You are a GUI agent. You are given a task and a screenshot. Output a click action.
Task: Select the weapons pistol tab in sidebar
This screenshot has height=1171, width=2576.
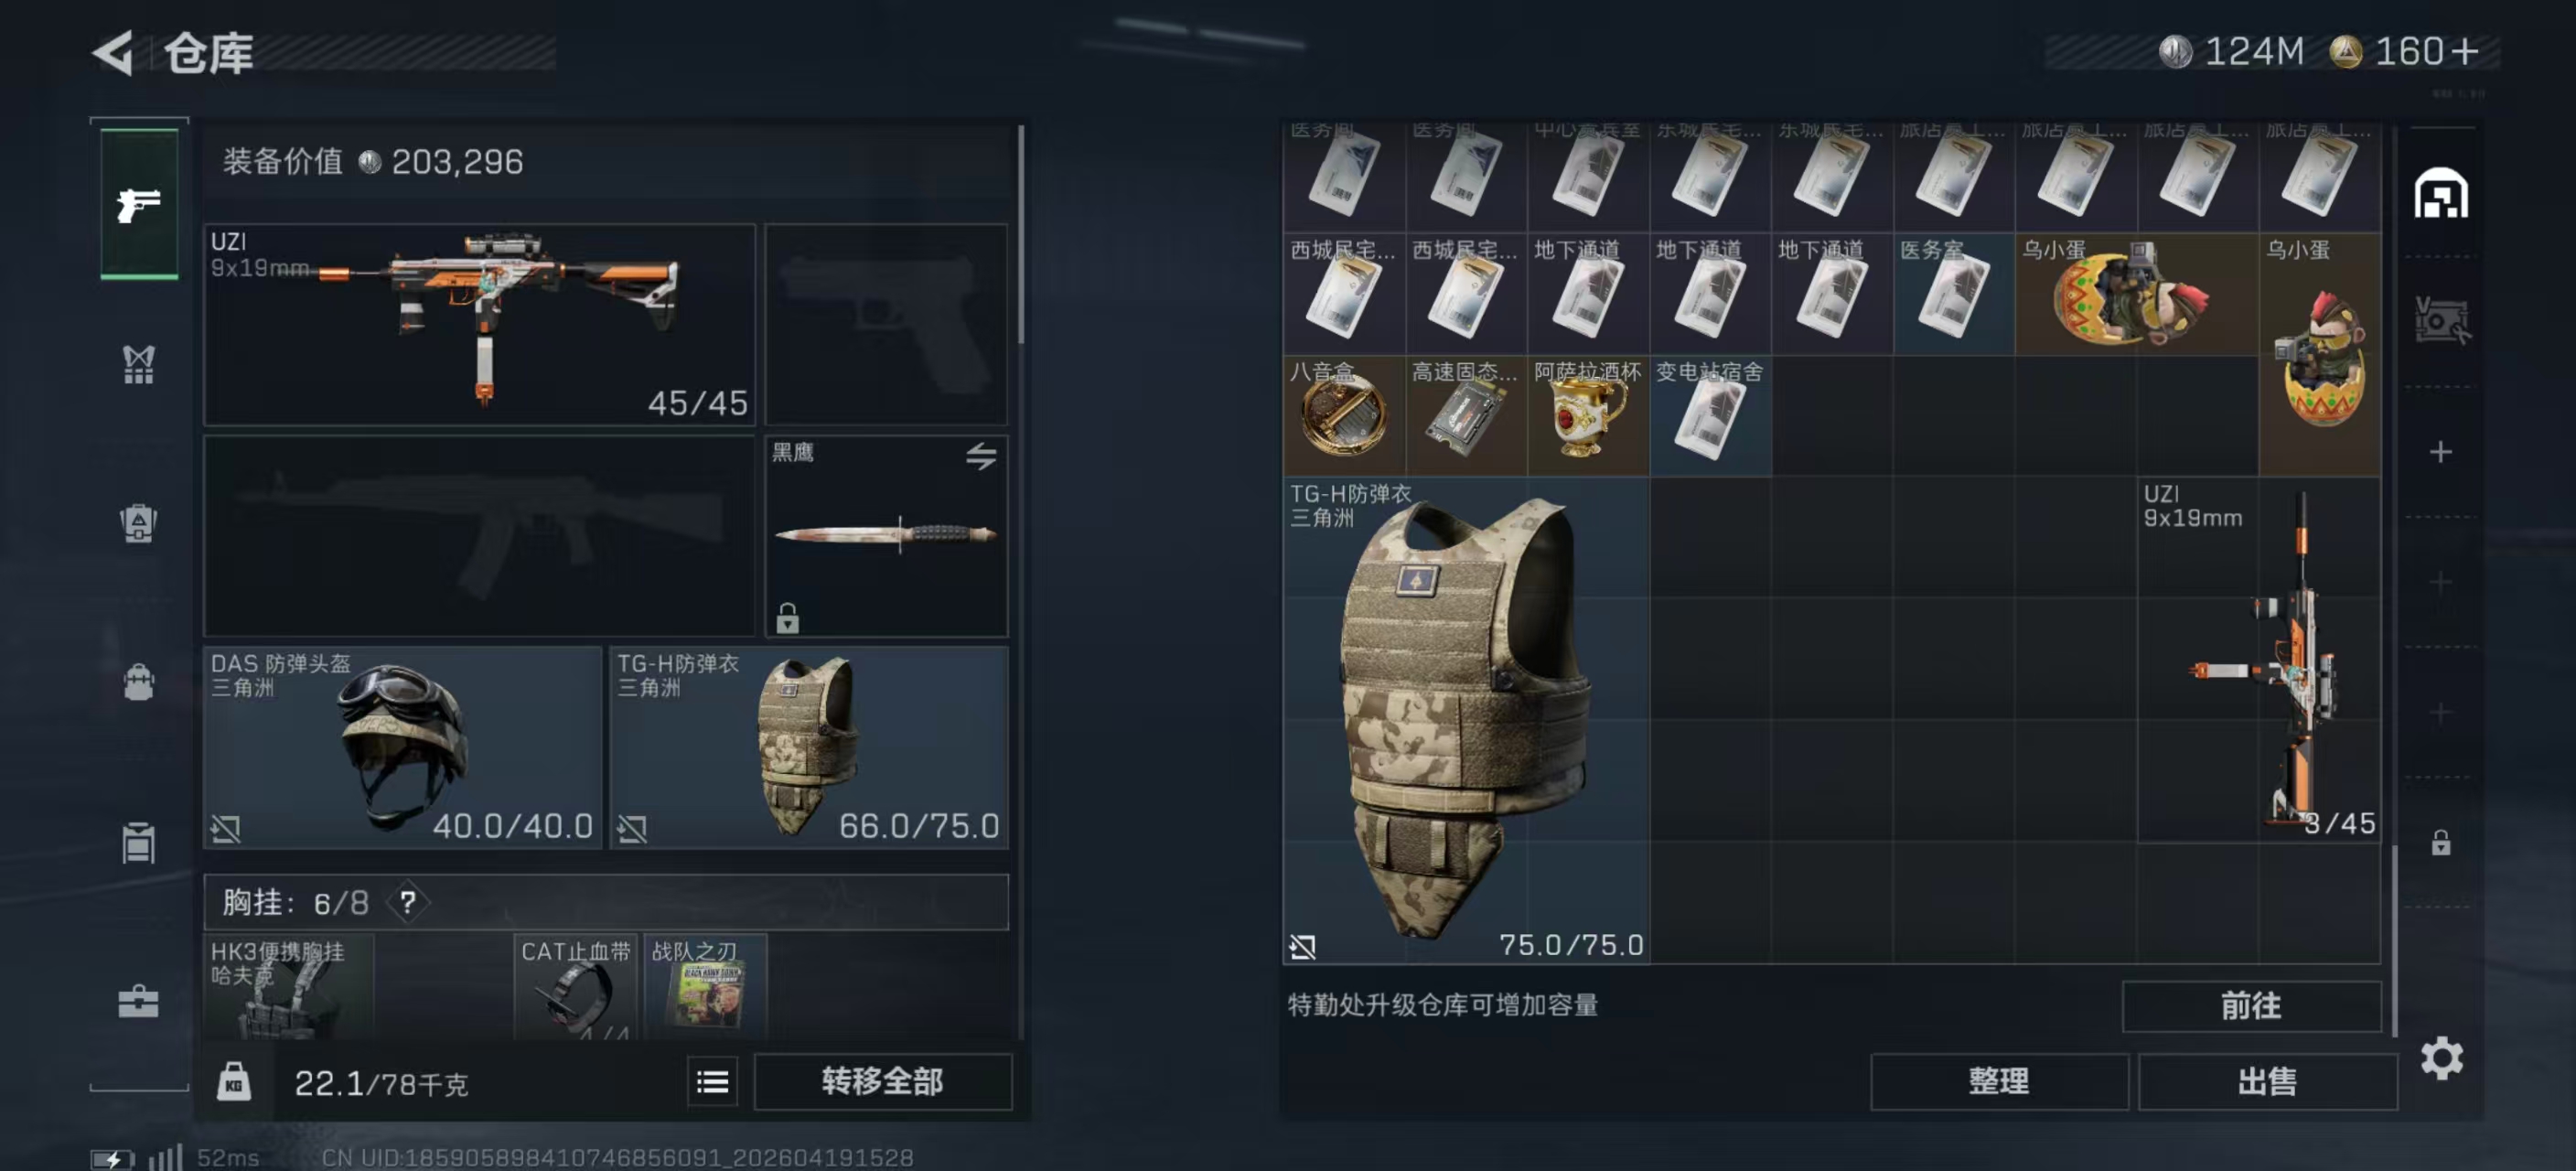point(139,204)
